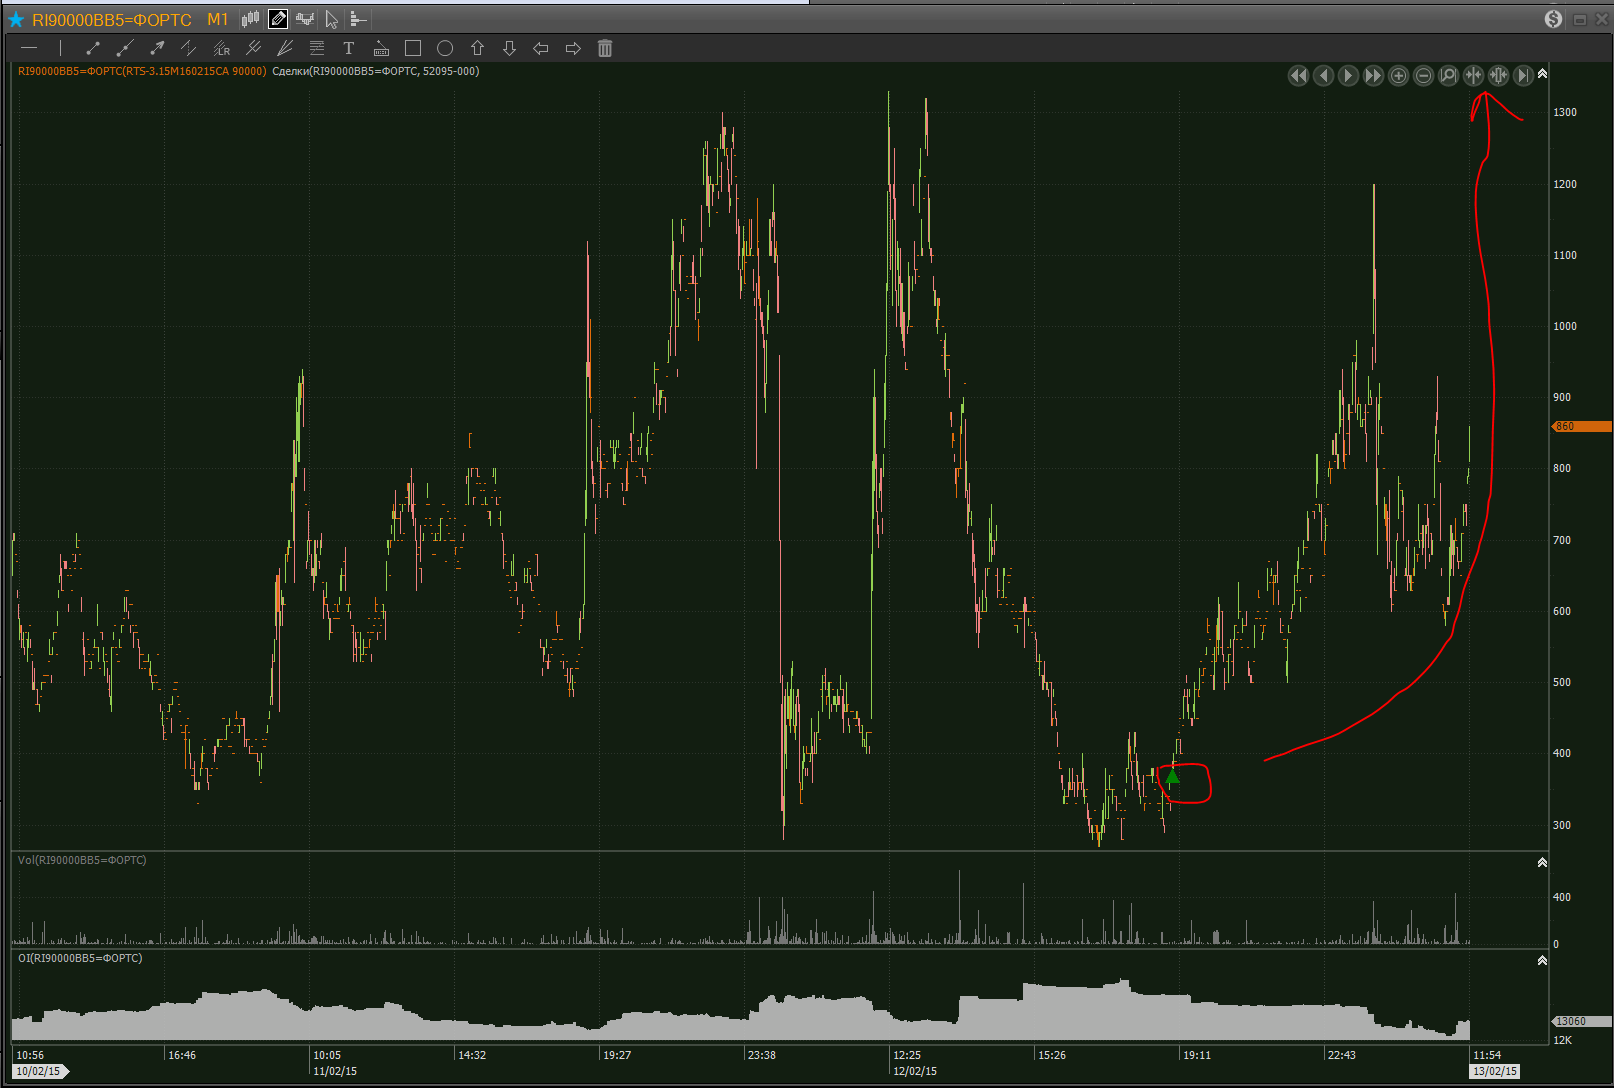Click the dollar sign trade icon

(1553, 19)
